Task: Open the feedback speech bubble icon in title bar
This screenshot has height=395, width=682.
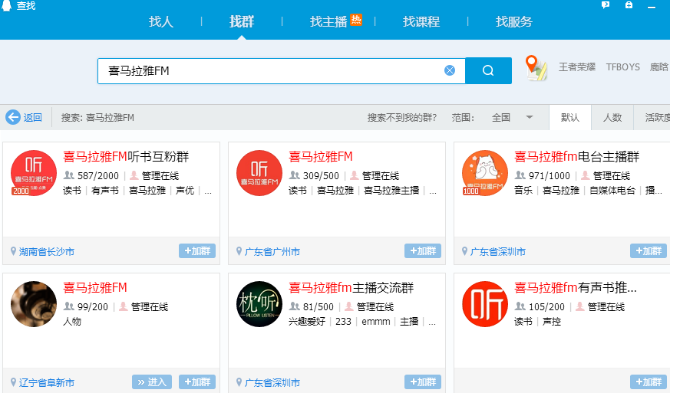Action: 605,5
